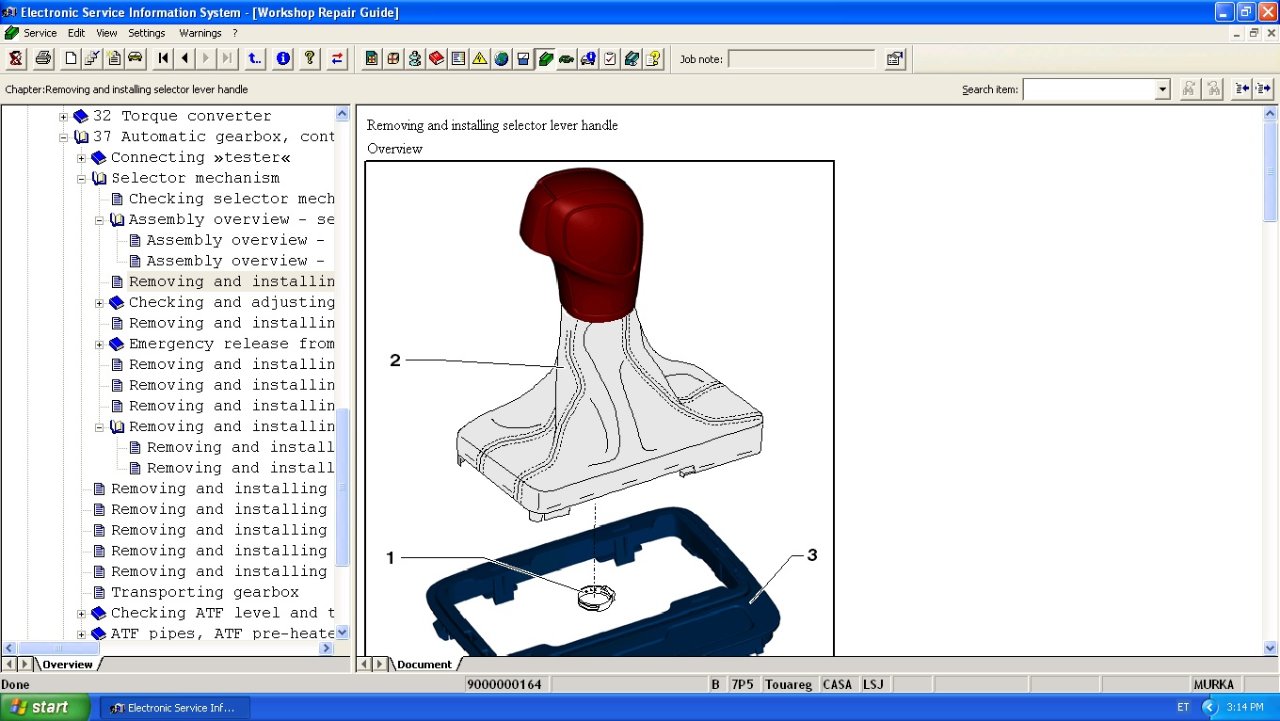
Task: Open Transporting gearbox tree entry
Action: [x=204, y=592]
